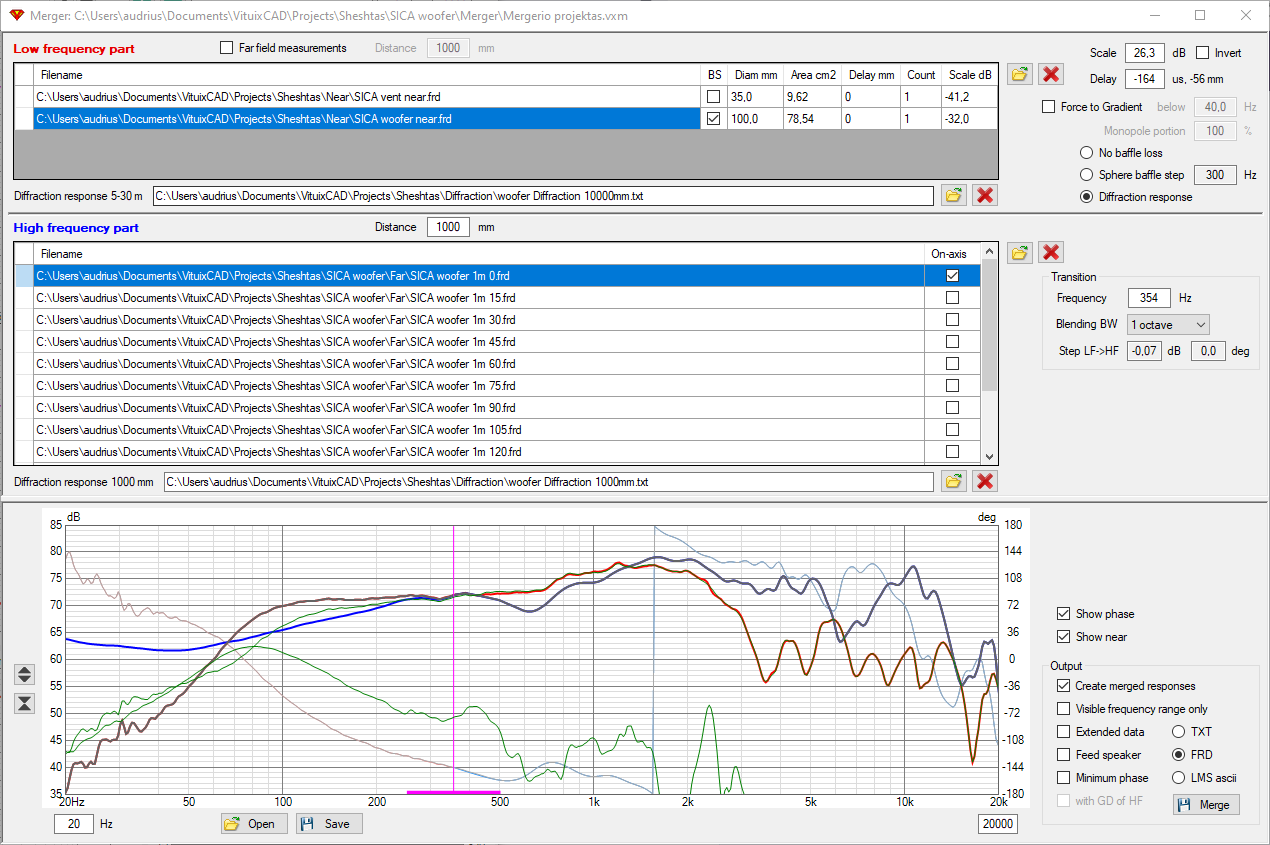
Task: Select Sphere baffle step radio button
Action: pos(1086,175)
